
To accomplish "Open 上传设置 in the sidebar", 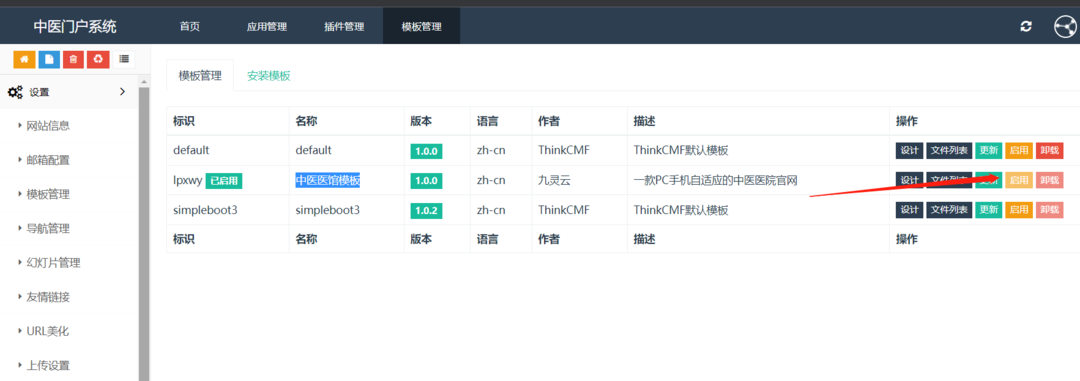I will click(48, 365).
